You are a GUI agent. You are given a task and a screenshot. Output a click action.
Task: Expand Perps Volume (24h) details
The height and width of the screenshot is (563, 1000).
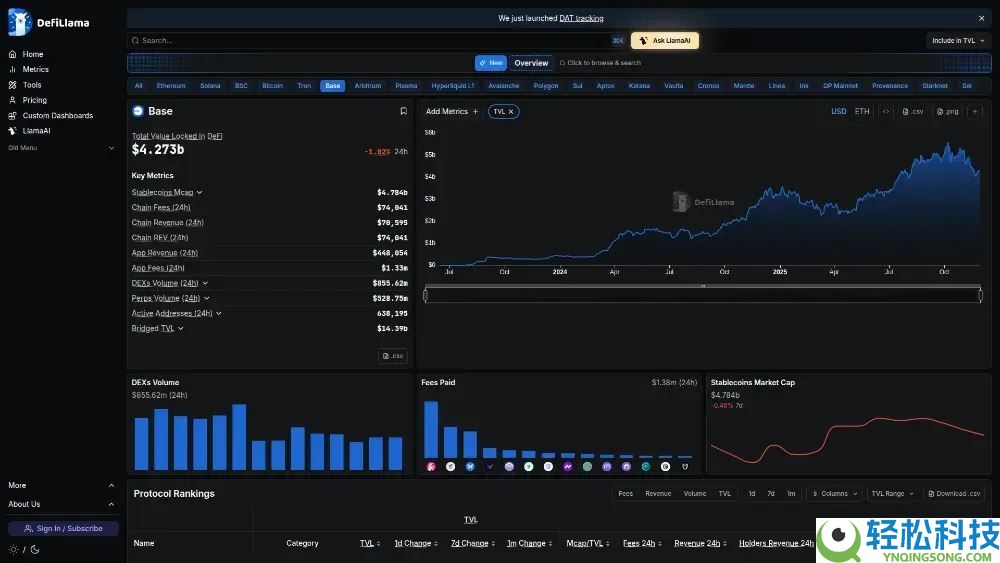click(207, 298)
